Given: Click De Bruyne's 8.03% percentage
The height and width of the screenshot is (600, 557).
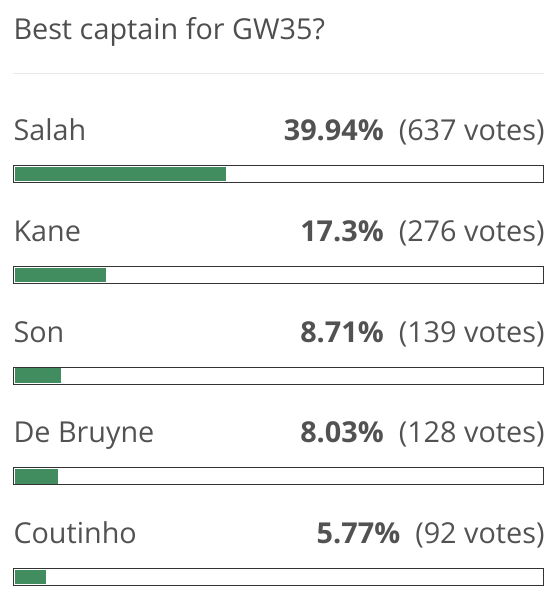Looking at the screenshot, I should coord(342,432).
